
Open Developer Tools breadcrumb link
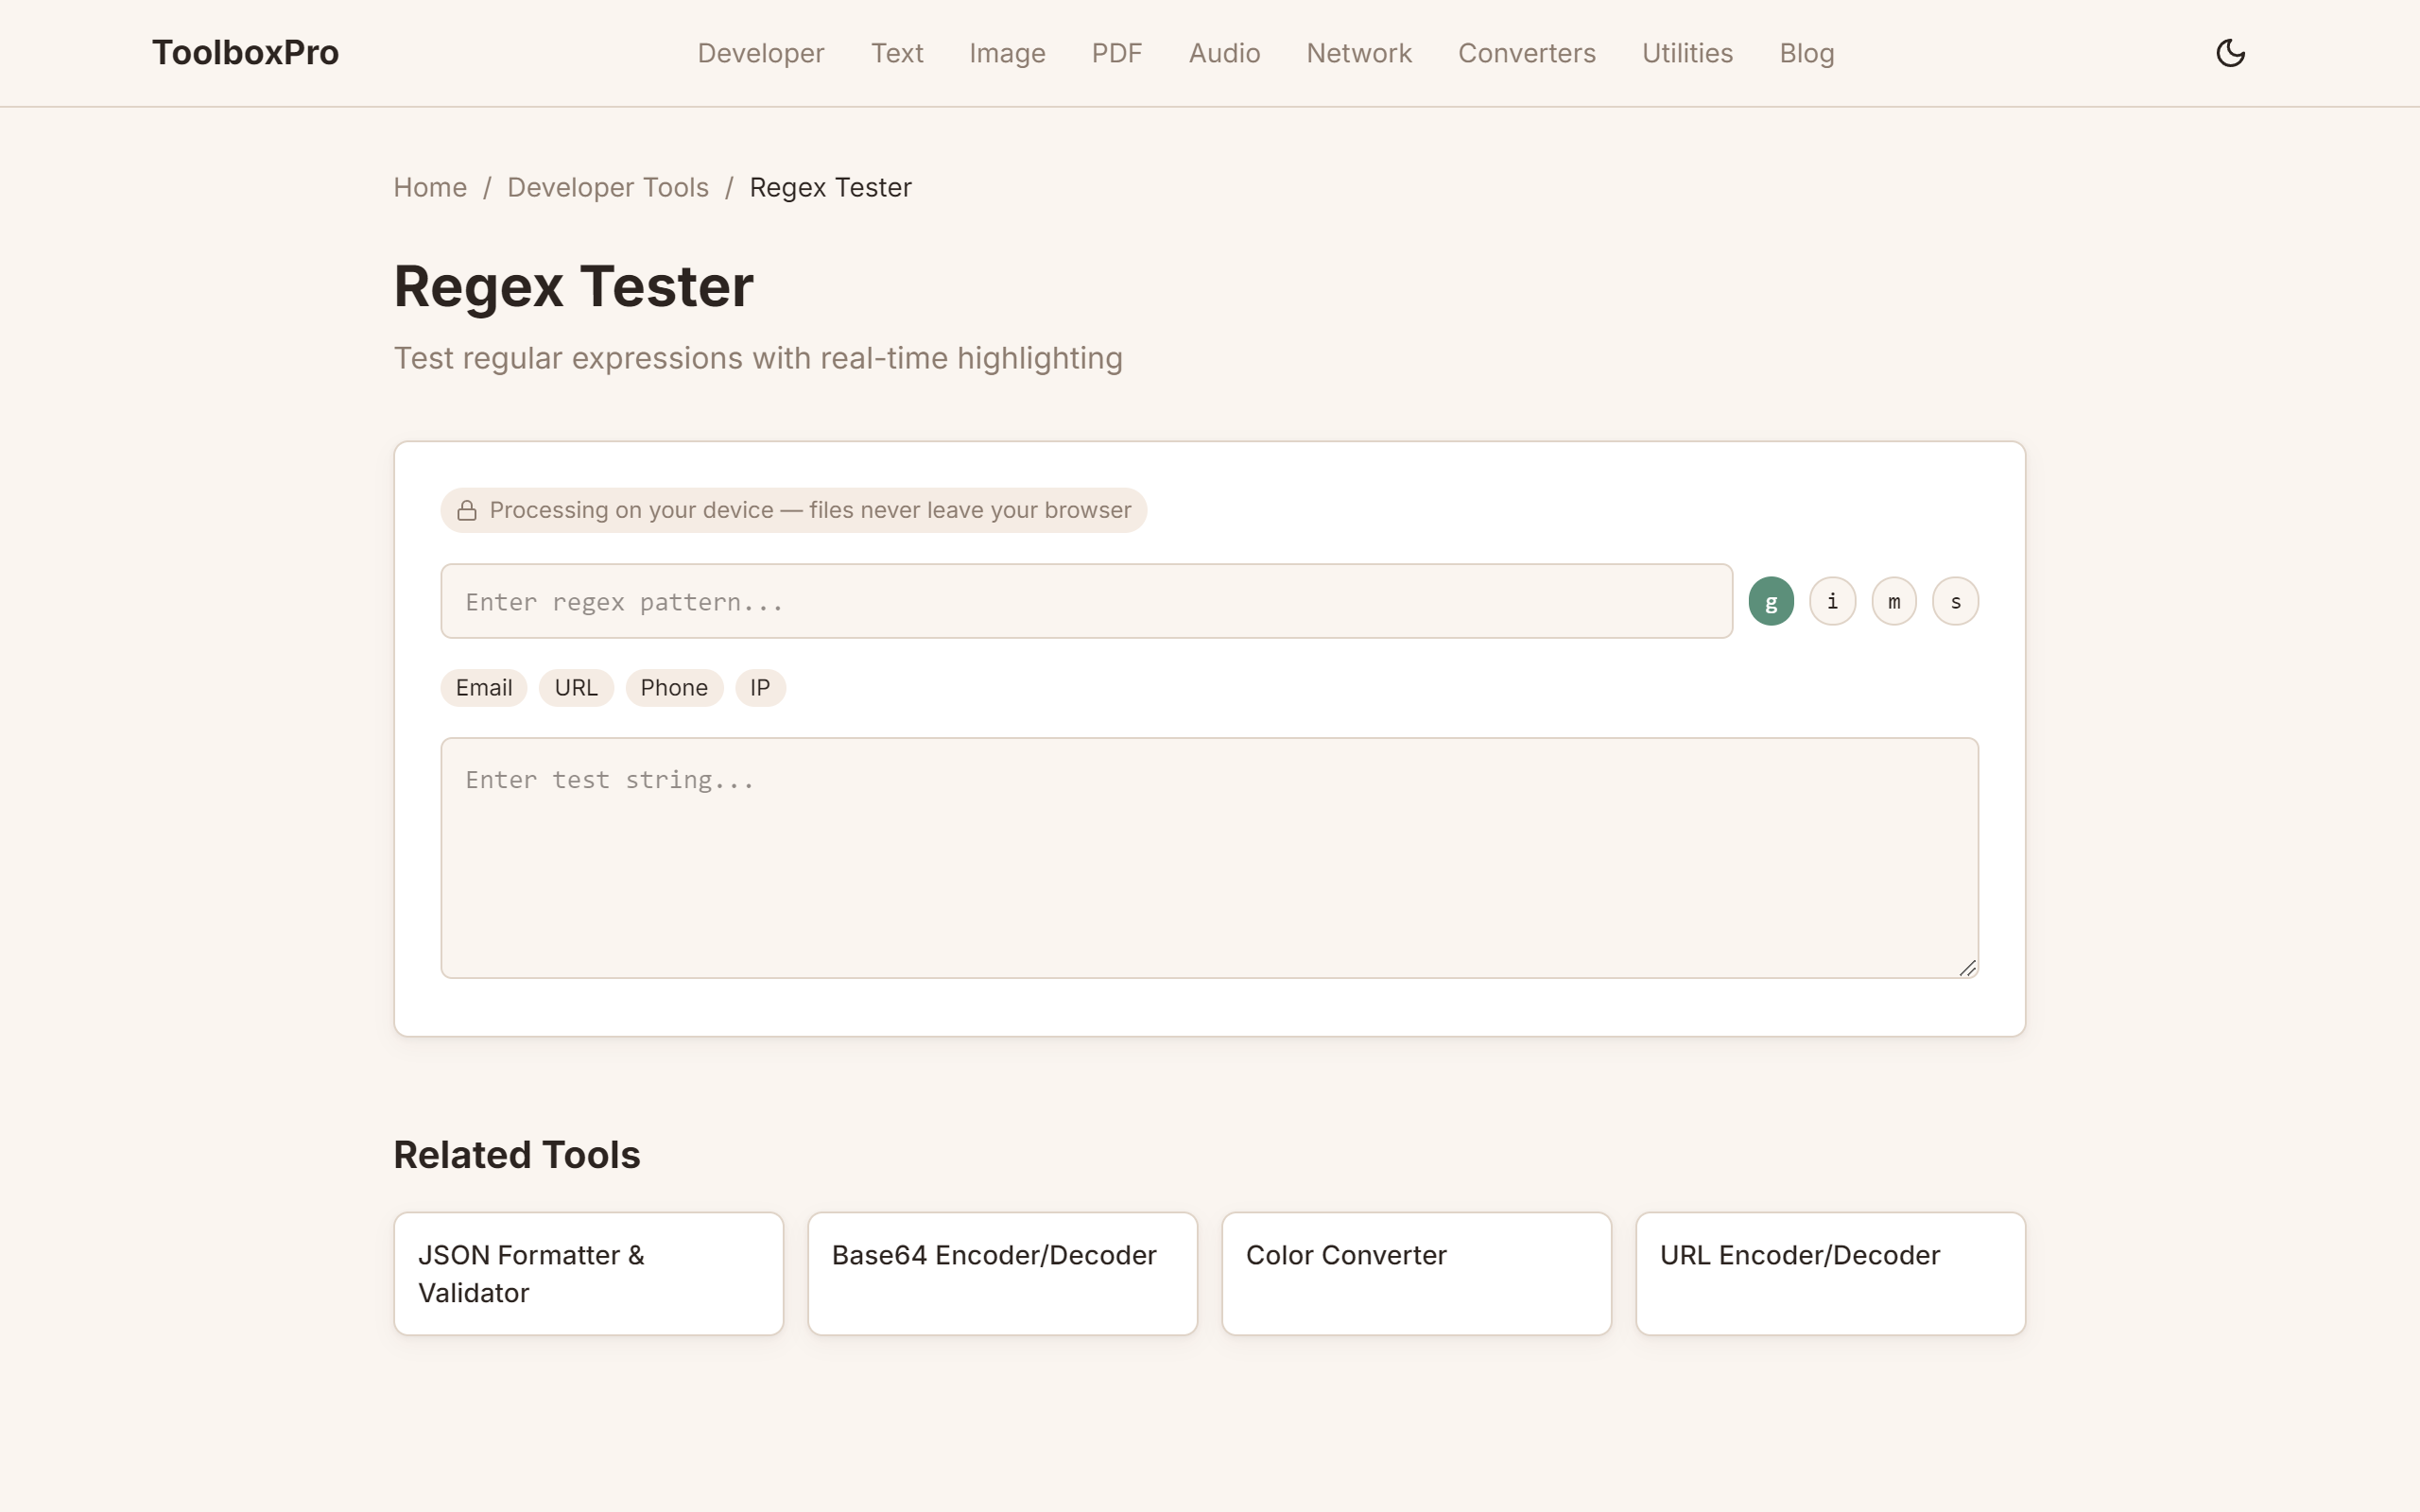[608, 187]
